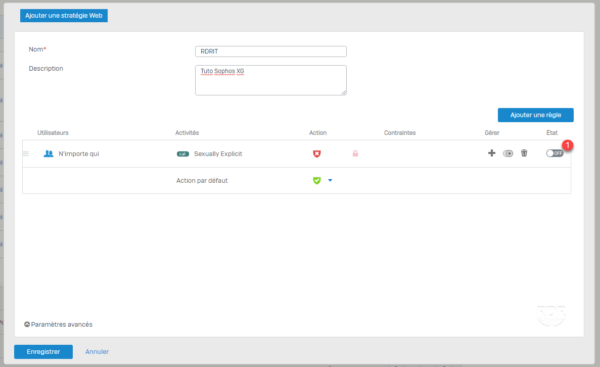Click the clone rule icon

coord(508,153)
